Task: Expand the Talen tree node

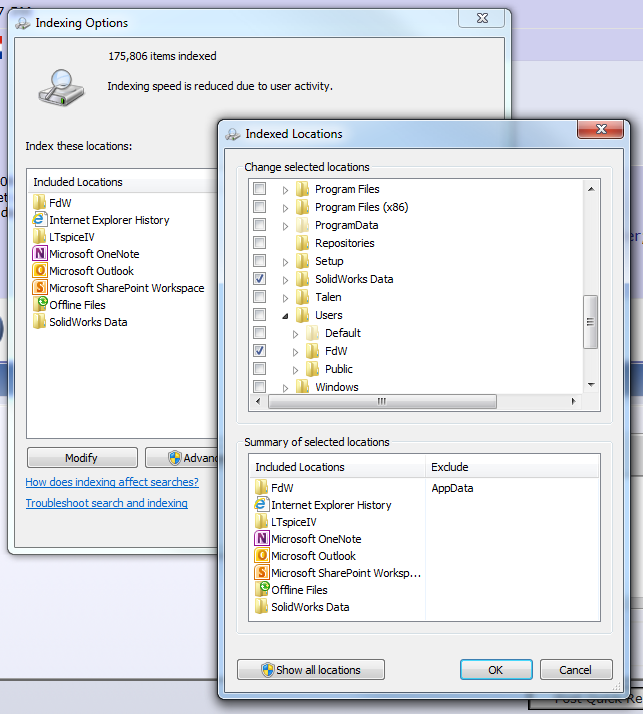Action: (286, 298)
